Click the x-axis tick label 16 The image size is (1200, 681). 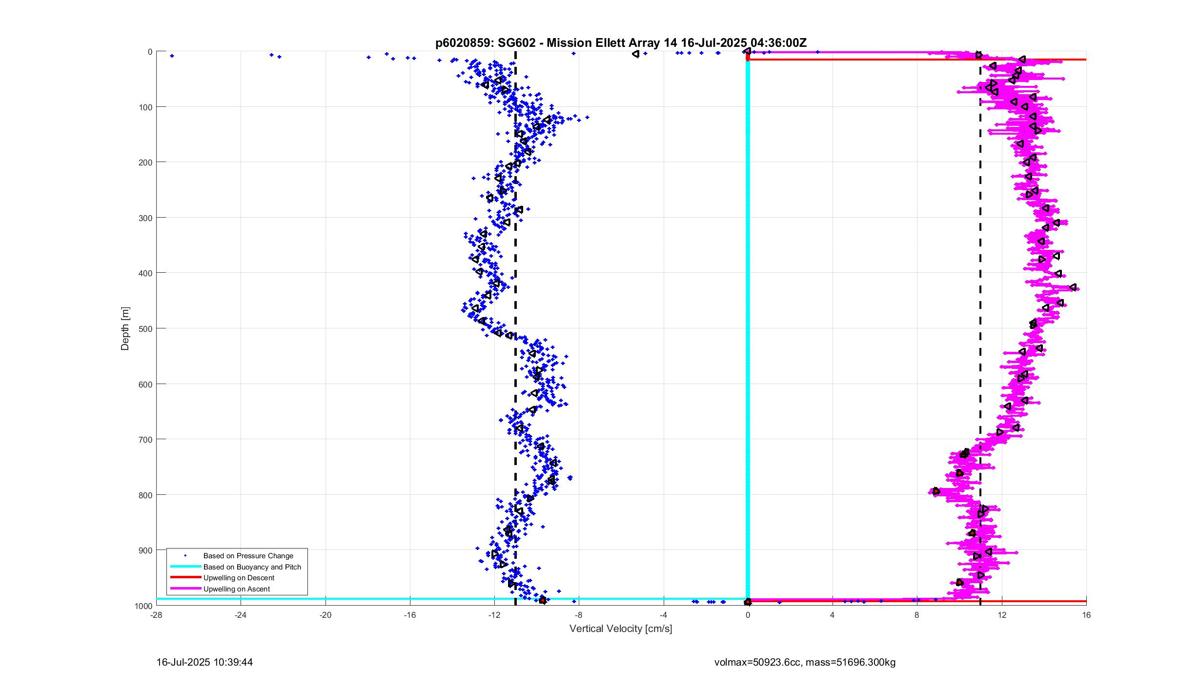(1086, 615)
